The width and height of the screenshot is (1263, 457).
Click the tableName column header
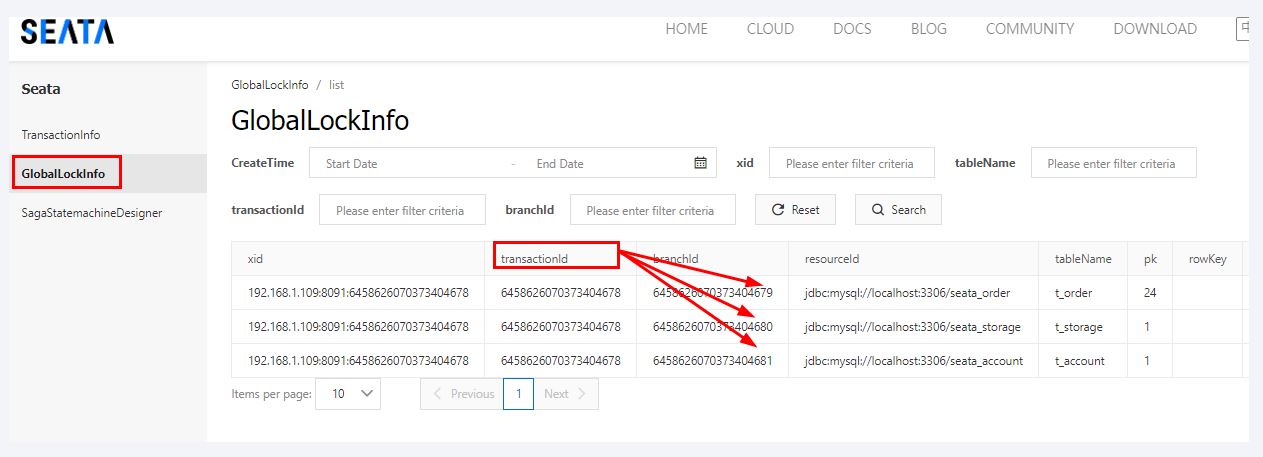click(x=1083, y=259)
